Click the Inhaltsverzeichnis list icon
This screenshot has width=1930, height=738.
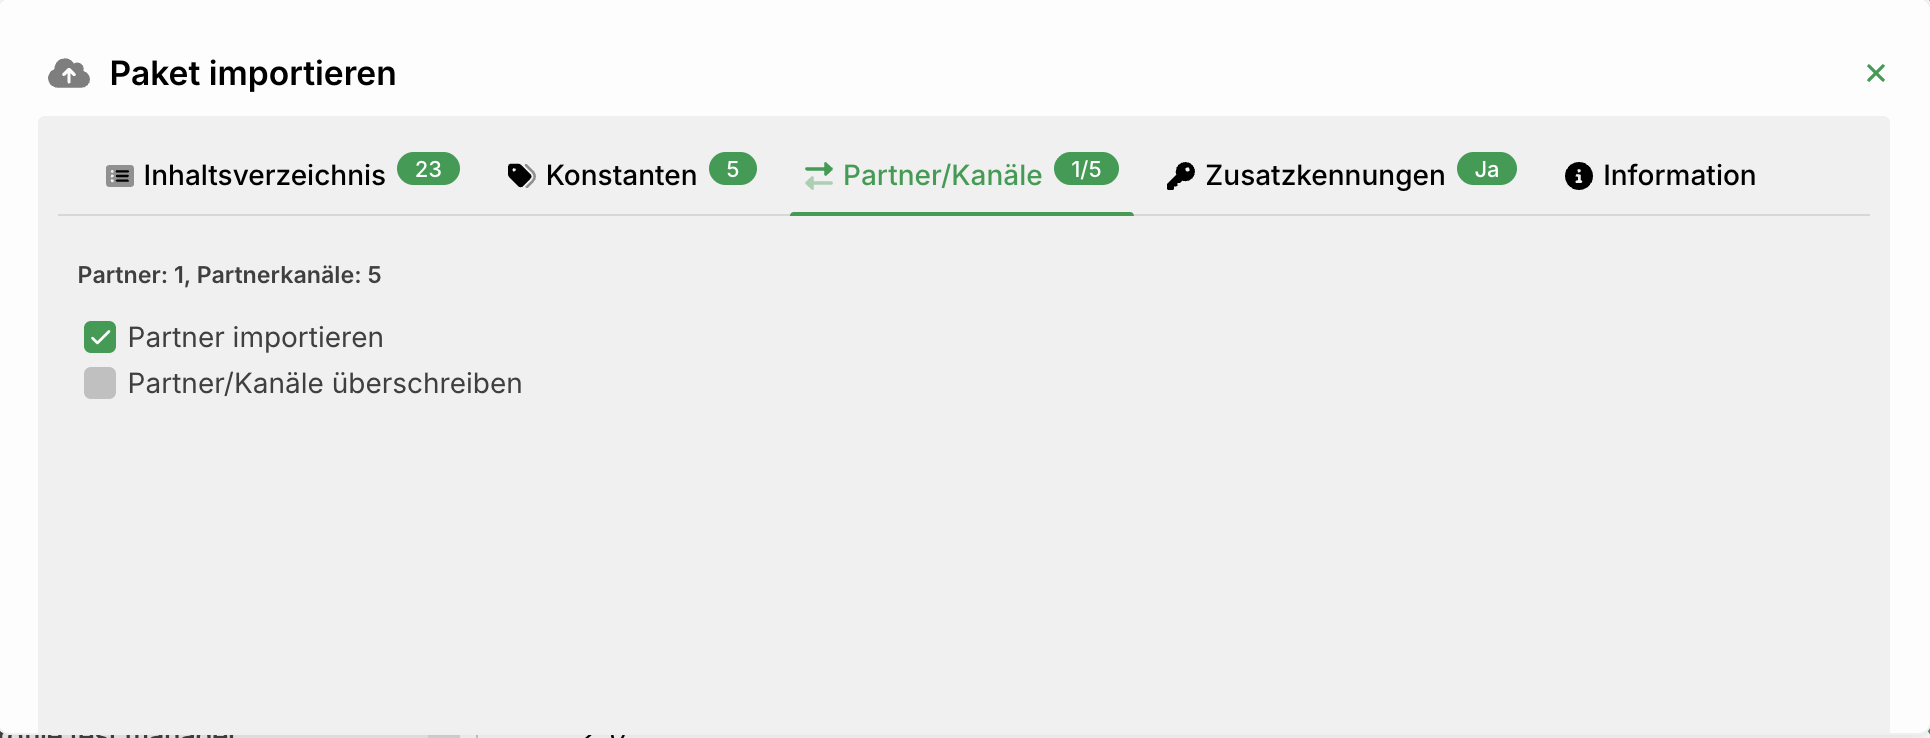tap(120, 176)
